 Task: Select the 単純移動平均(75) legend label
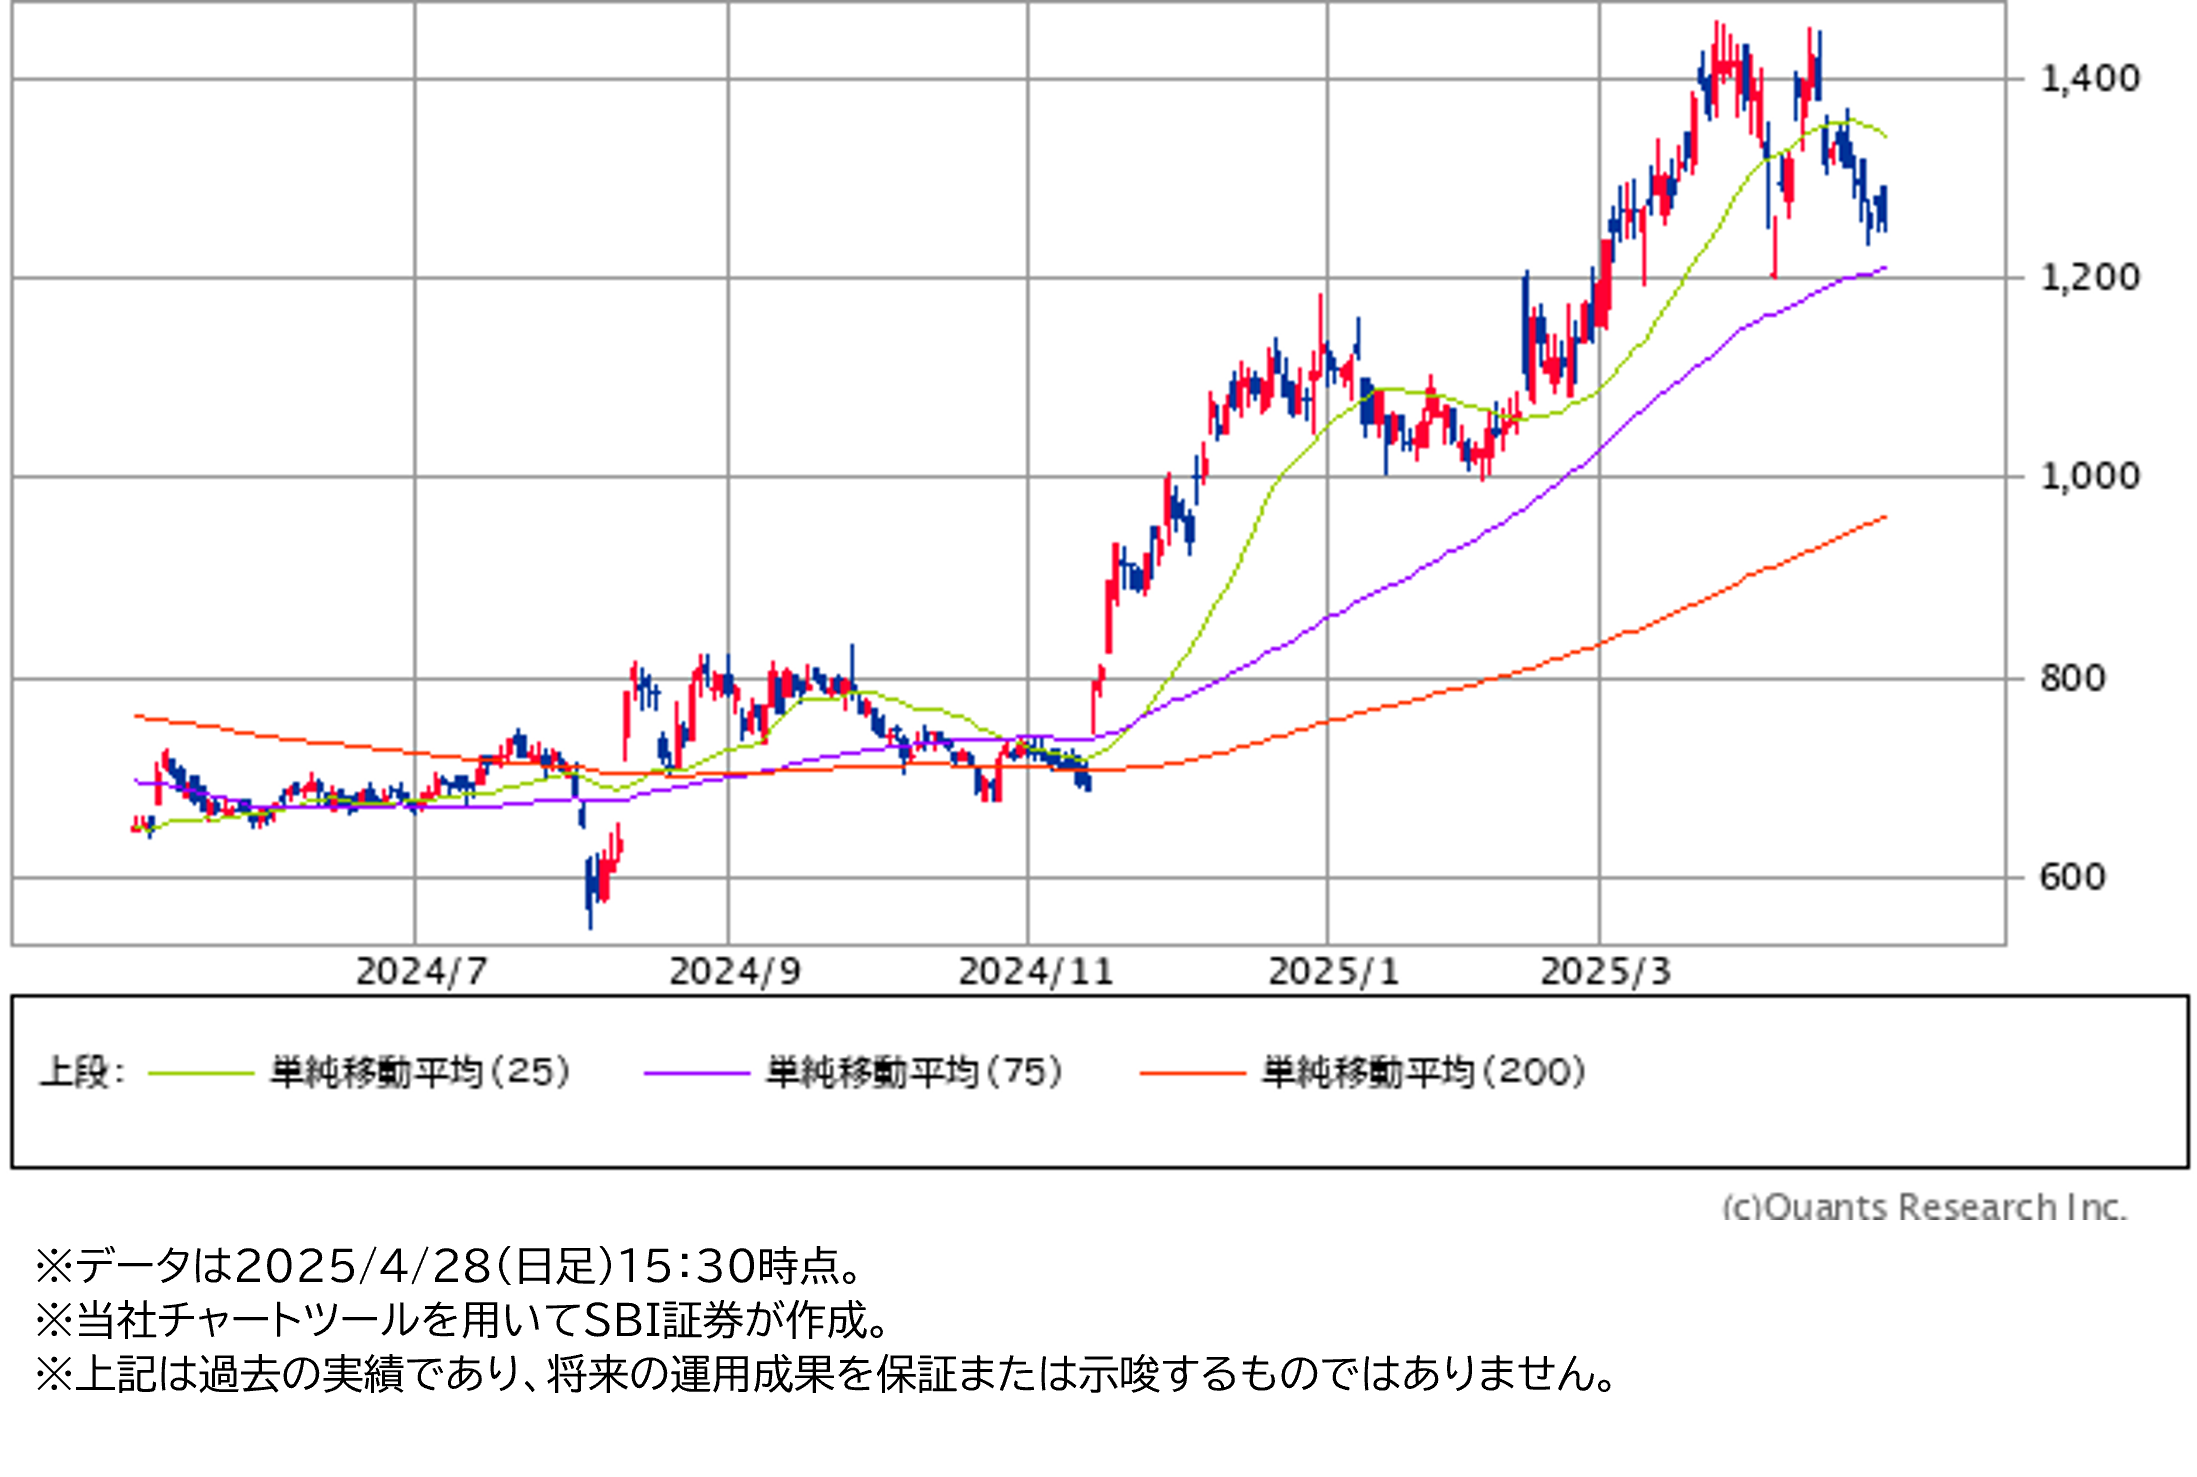click(914, 1072)
